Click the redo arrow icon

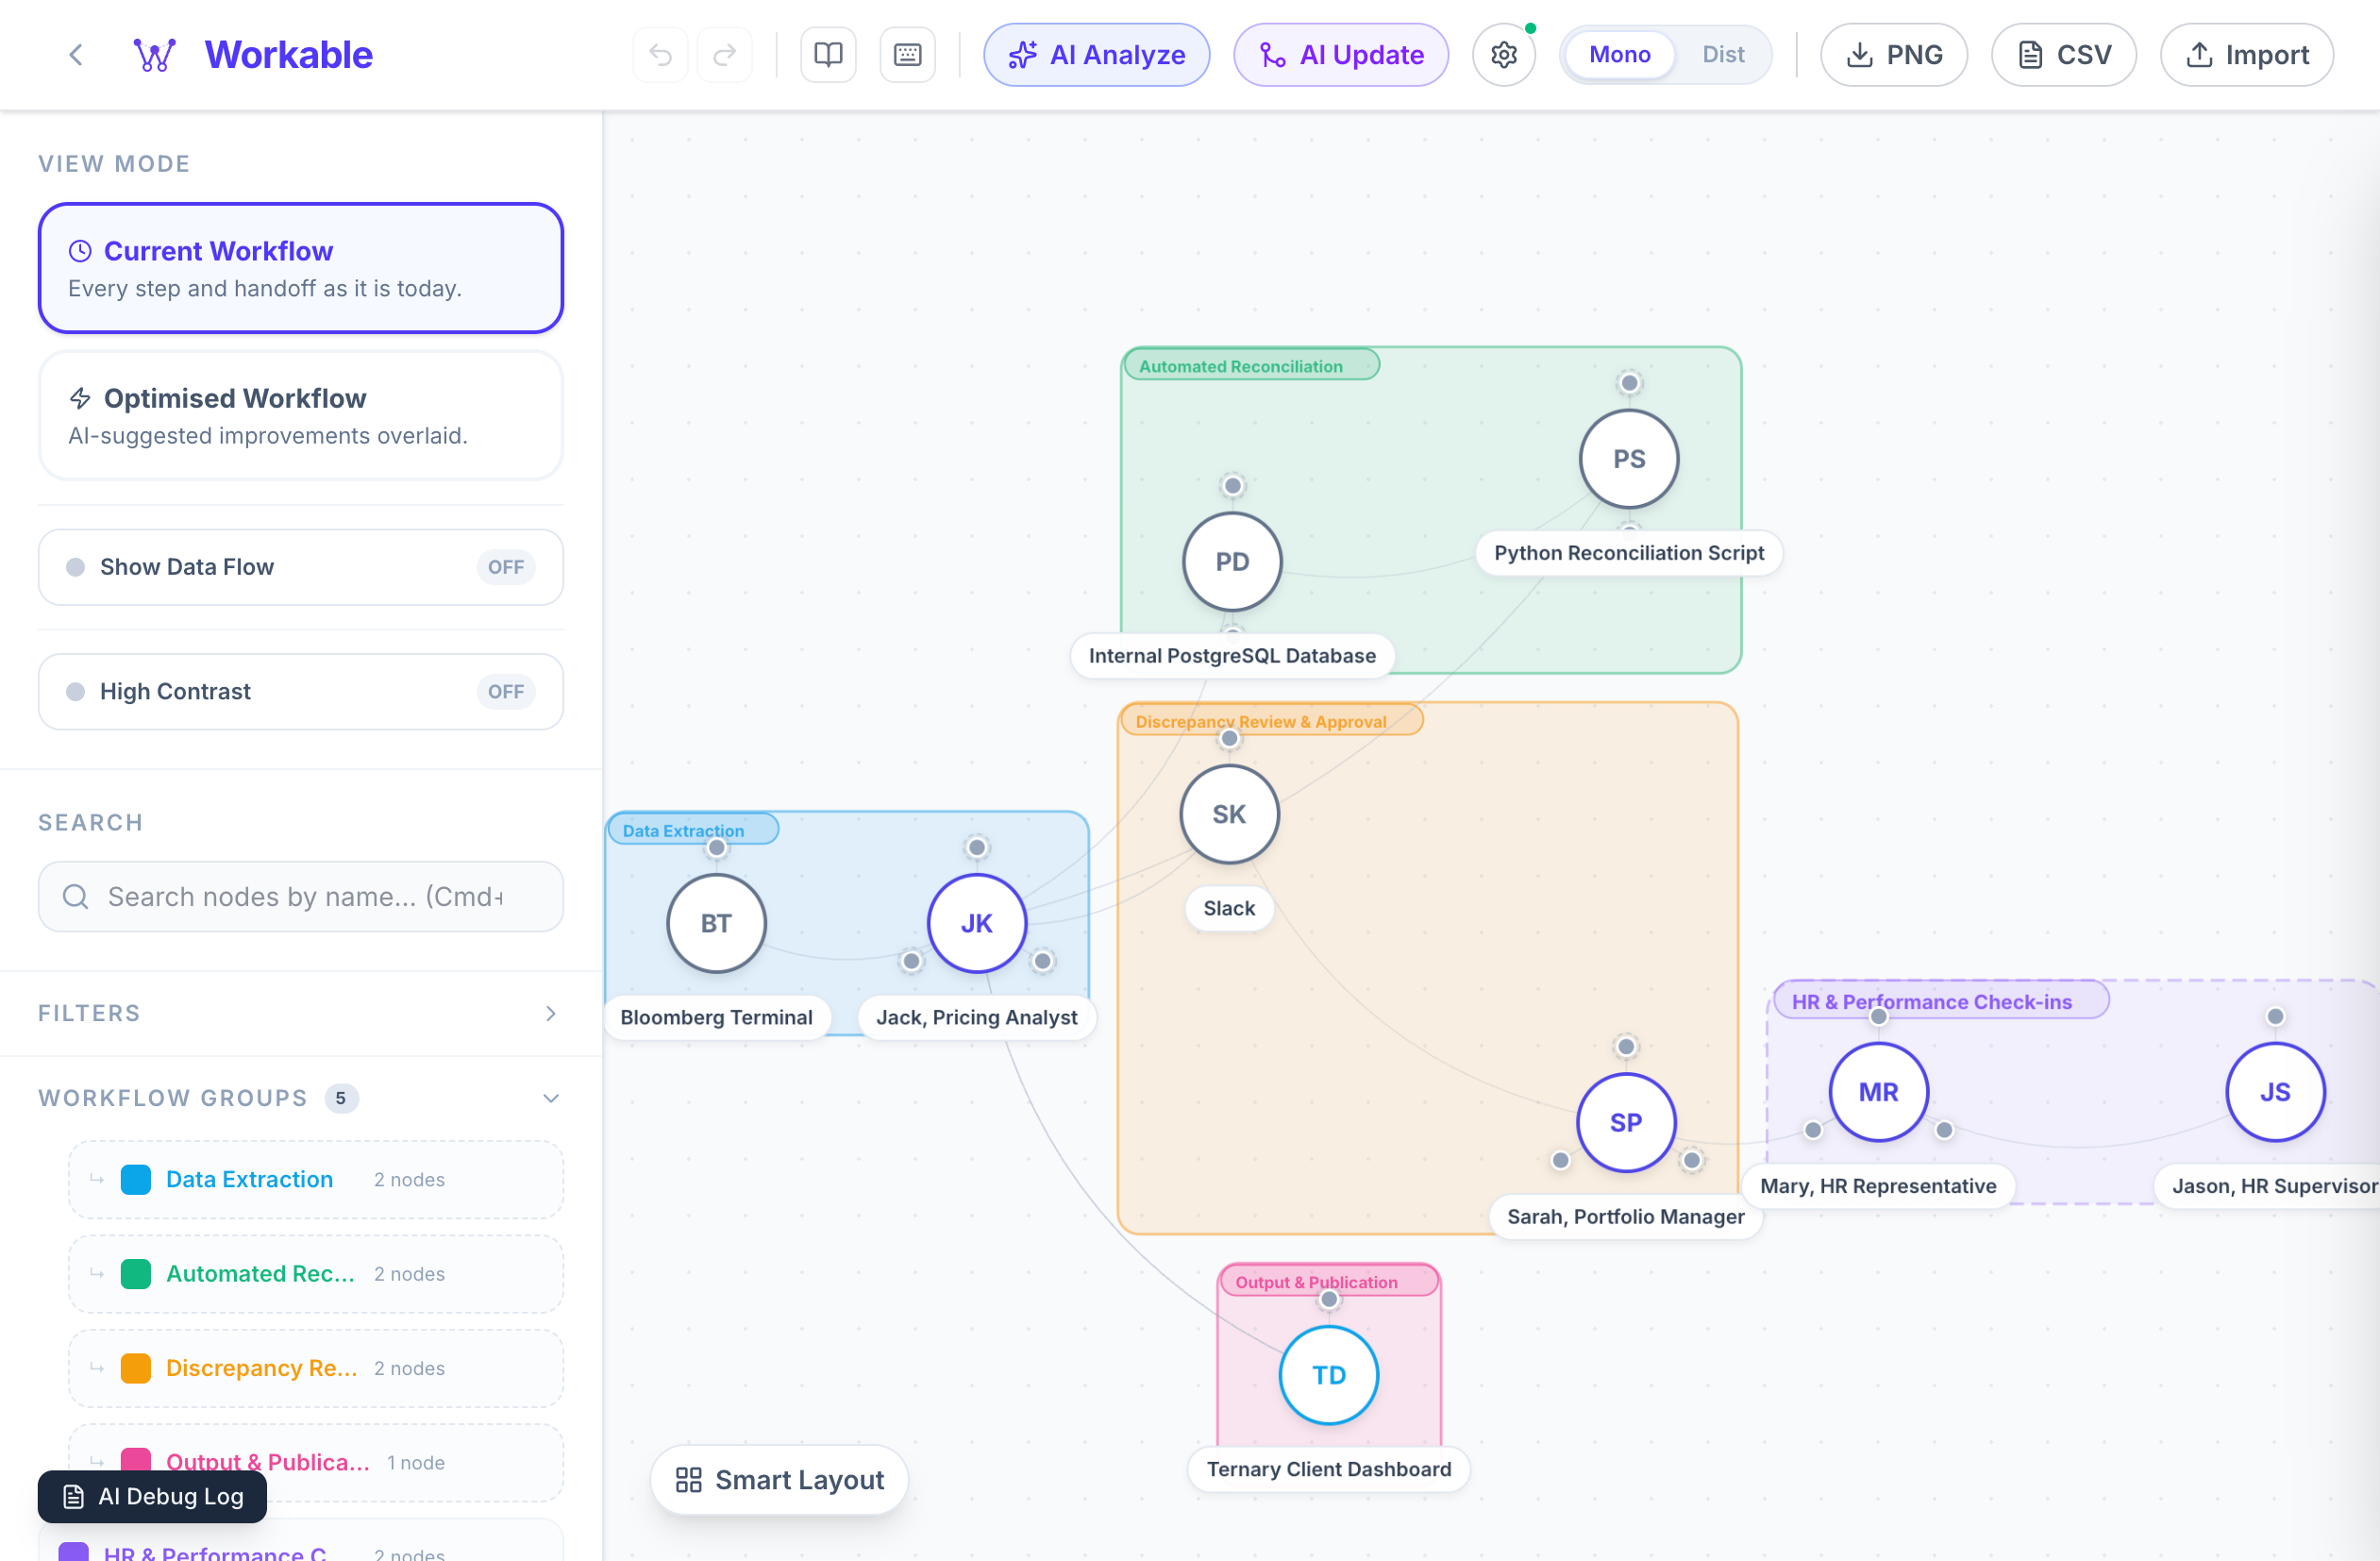pos(725,55)
